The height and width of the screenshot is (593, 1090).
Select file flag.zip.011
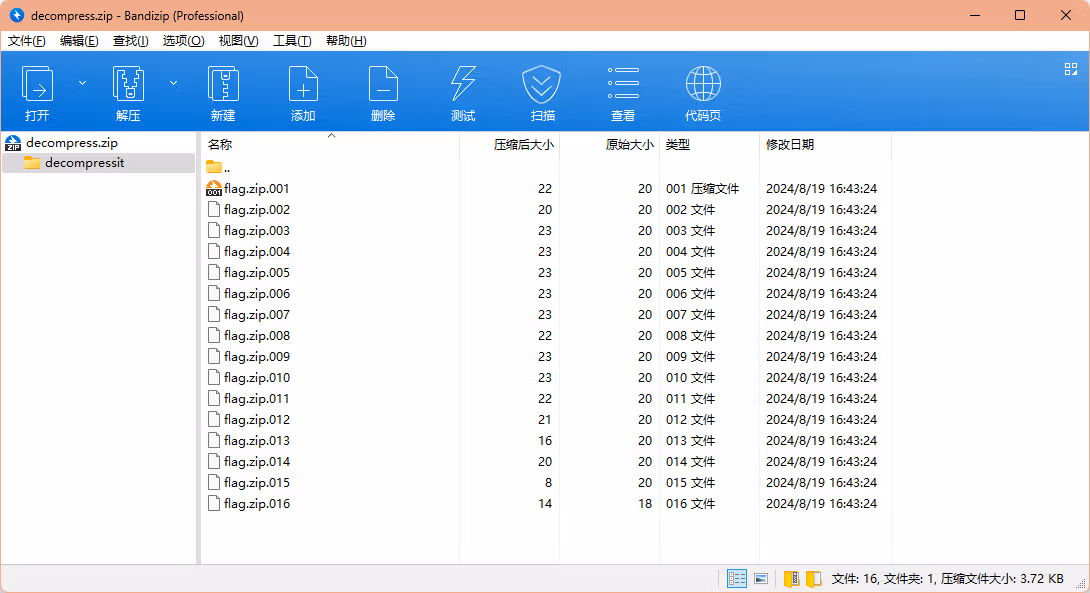[257, 398]
